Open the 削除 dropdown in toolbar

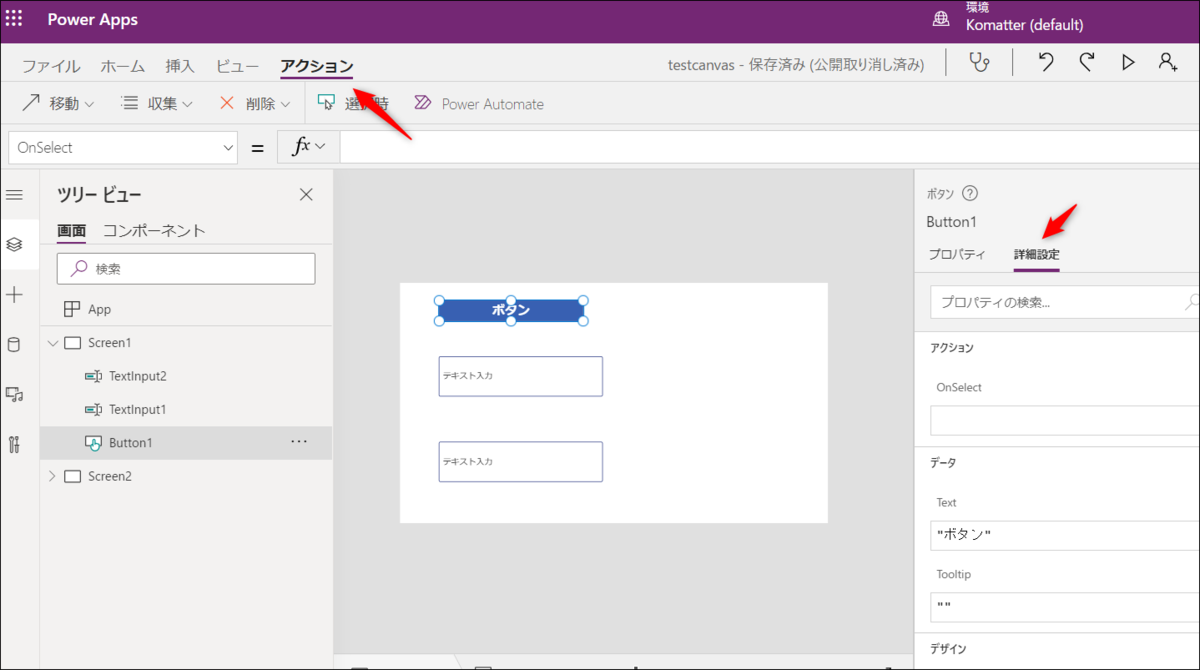[x=254, y=103]
